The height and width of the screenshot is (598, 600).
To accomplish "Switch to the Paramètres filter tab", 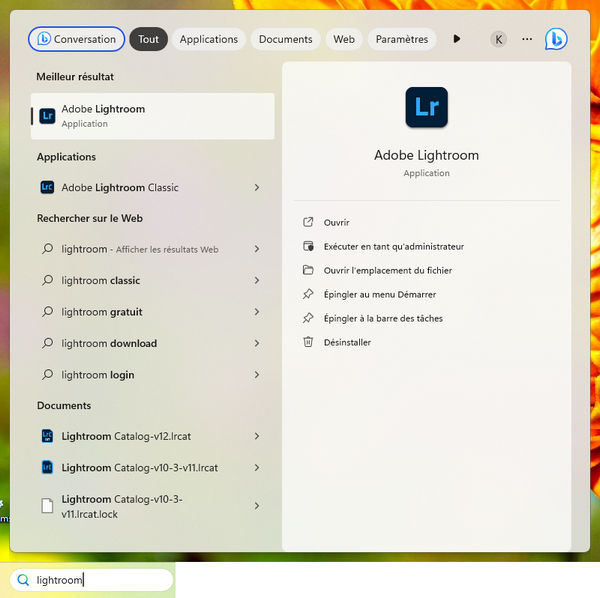I will (x=402, y=39).
